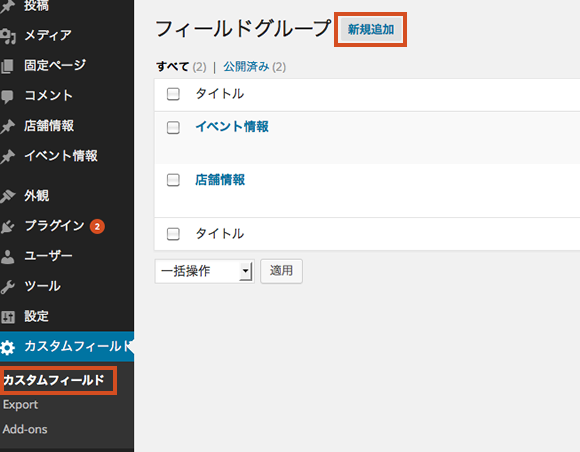Toggle select-all checkbox in table header
This screenshot has height=452, width=580.
(x=173, y=94)
